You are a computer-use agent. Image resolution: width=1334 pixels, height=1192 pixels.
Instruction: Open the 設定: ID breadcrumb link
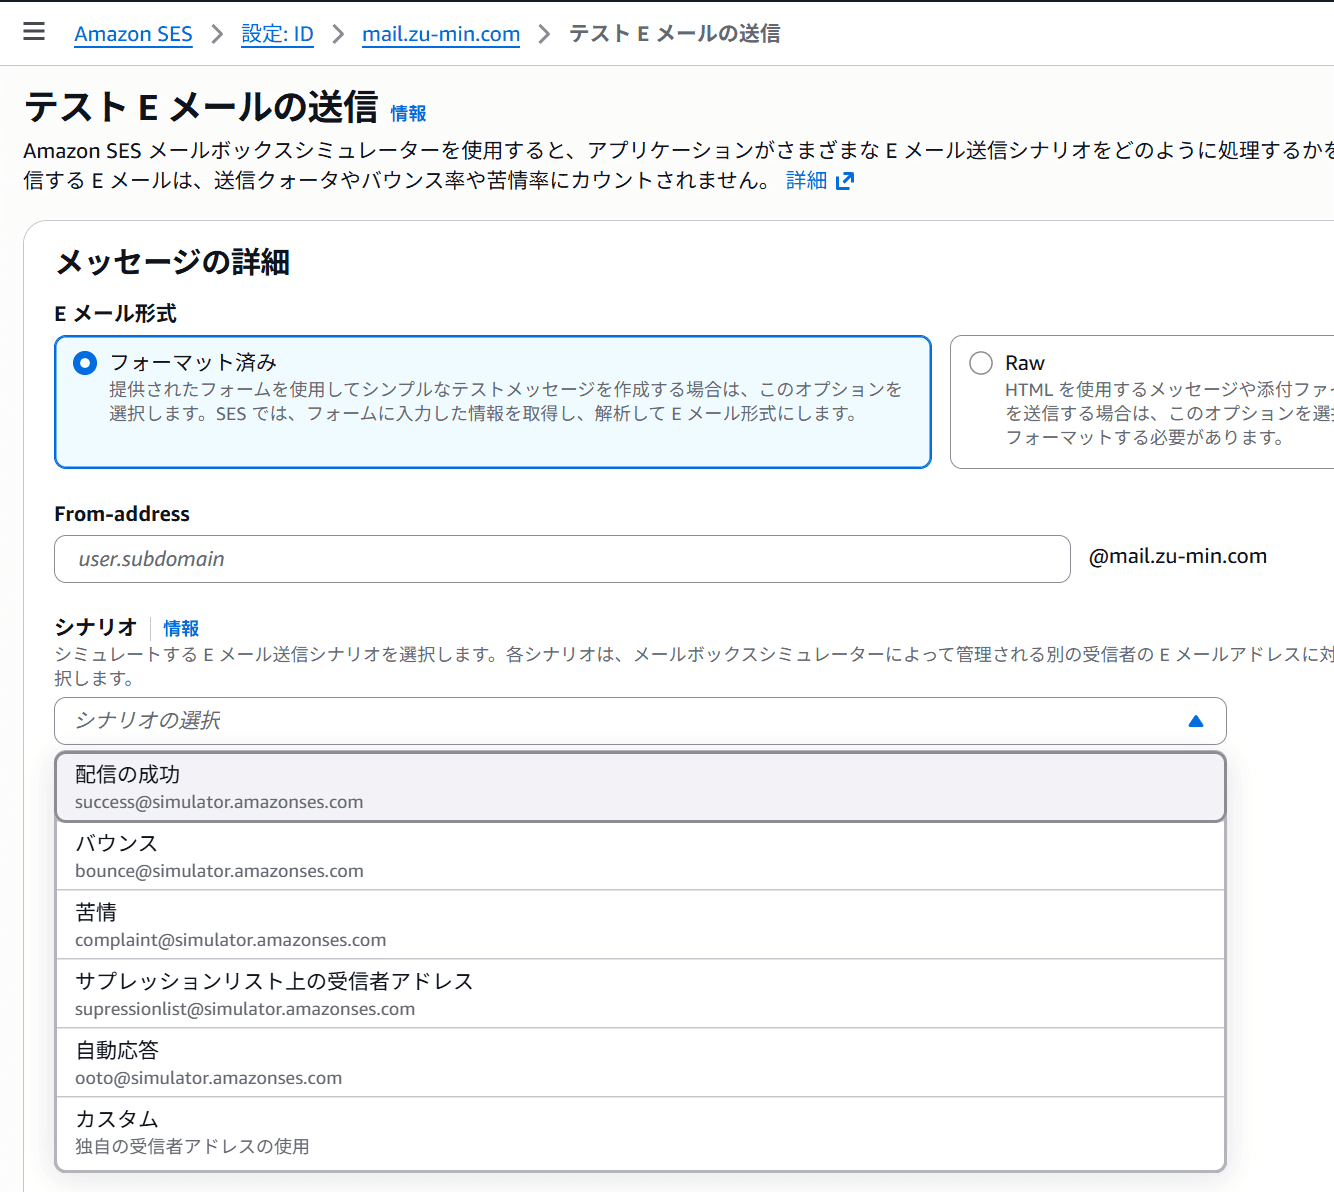coord(277,34)
